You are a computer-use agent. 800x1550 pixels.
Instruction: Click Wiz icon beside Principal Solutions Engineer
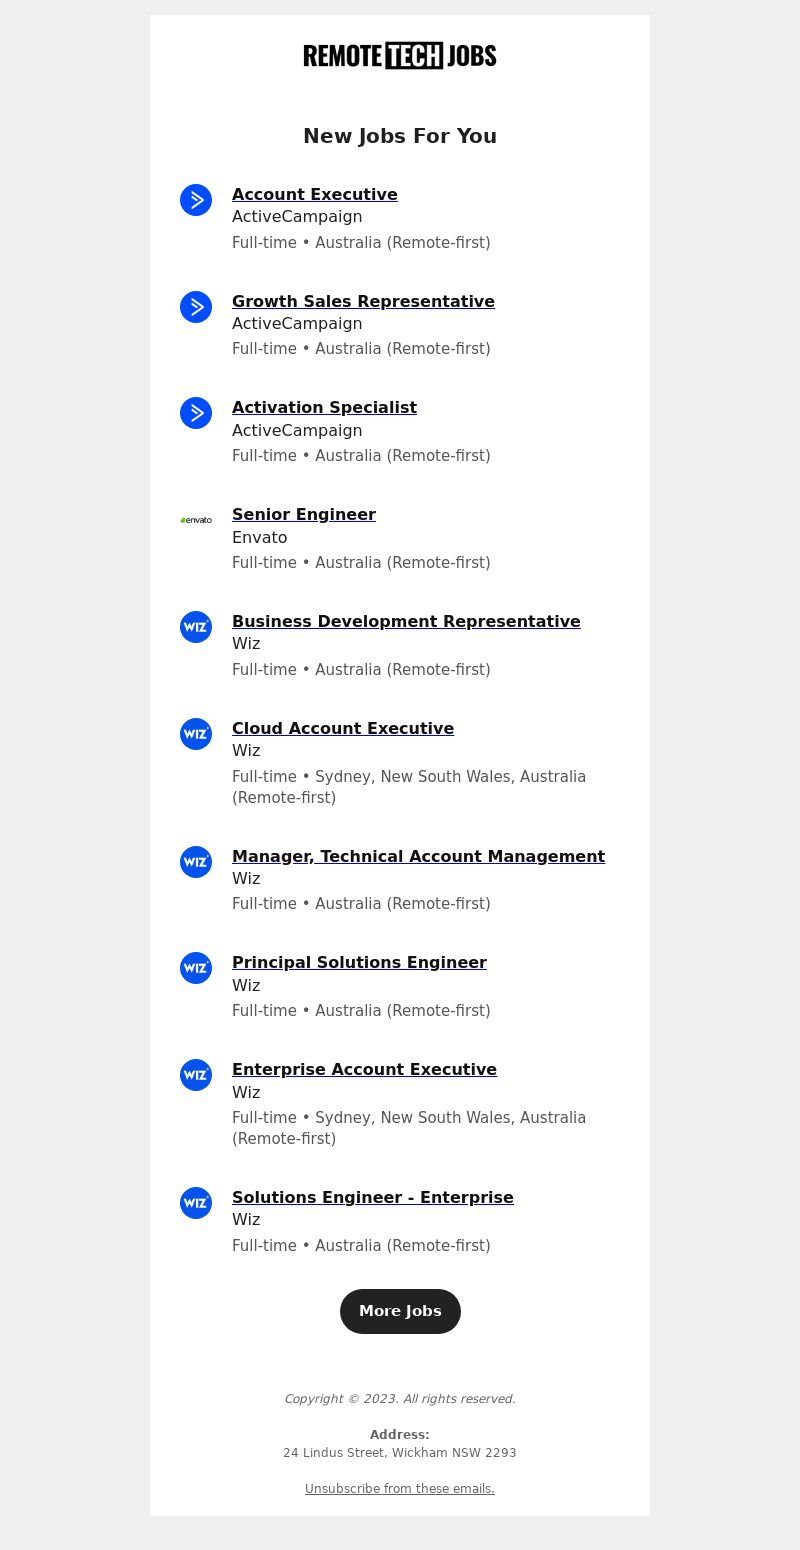tap(196, 968)
